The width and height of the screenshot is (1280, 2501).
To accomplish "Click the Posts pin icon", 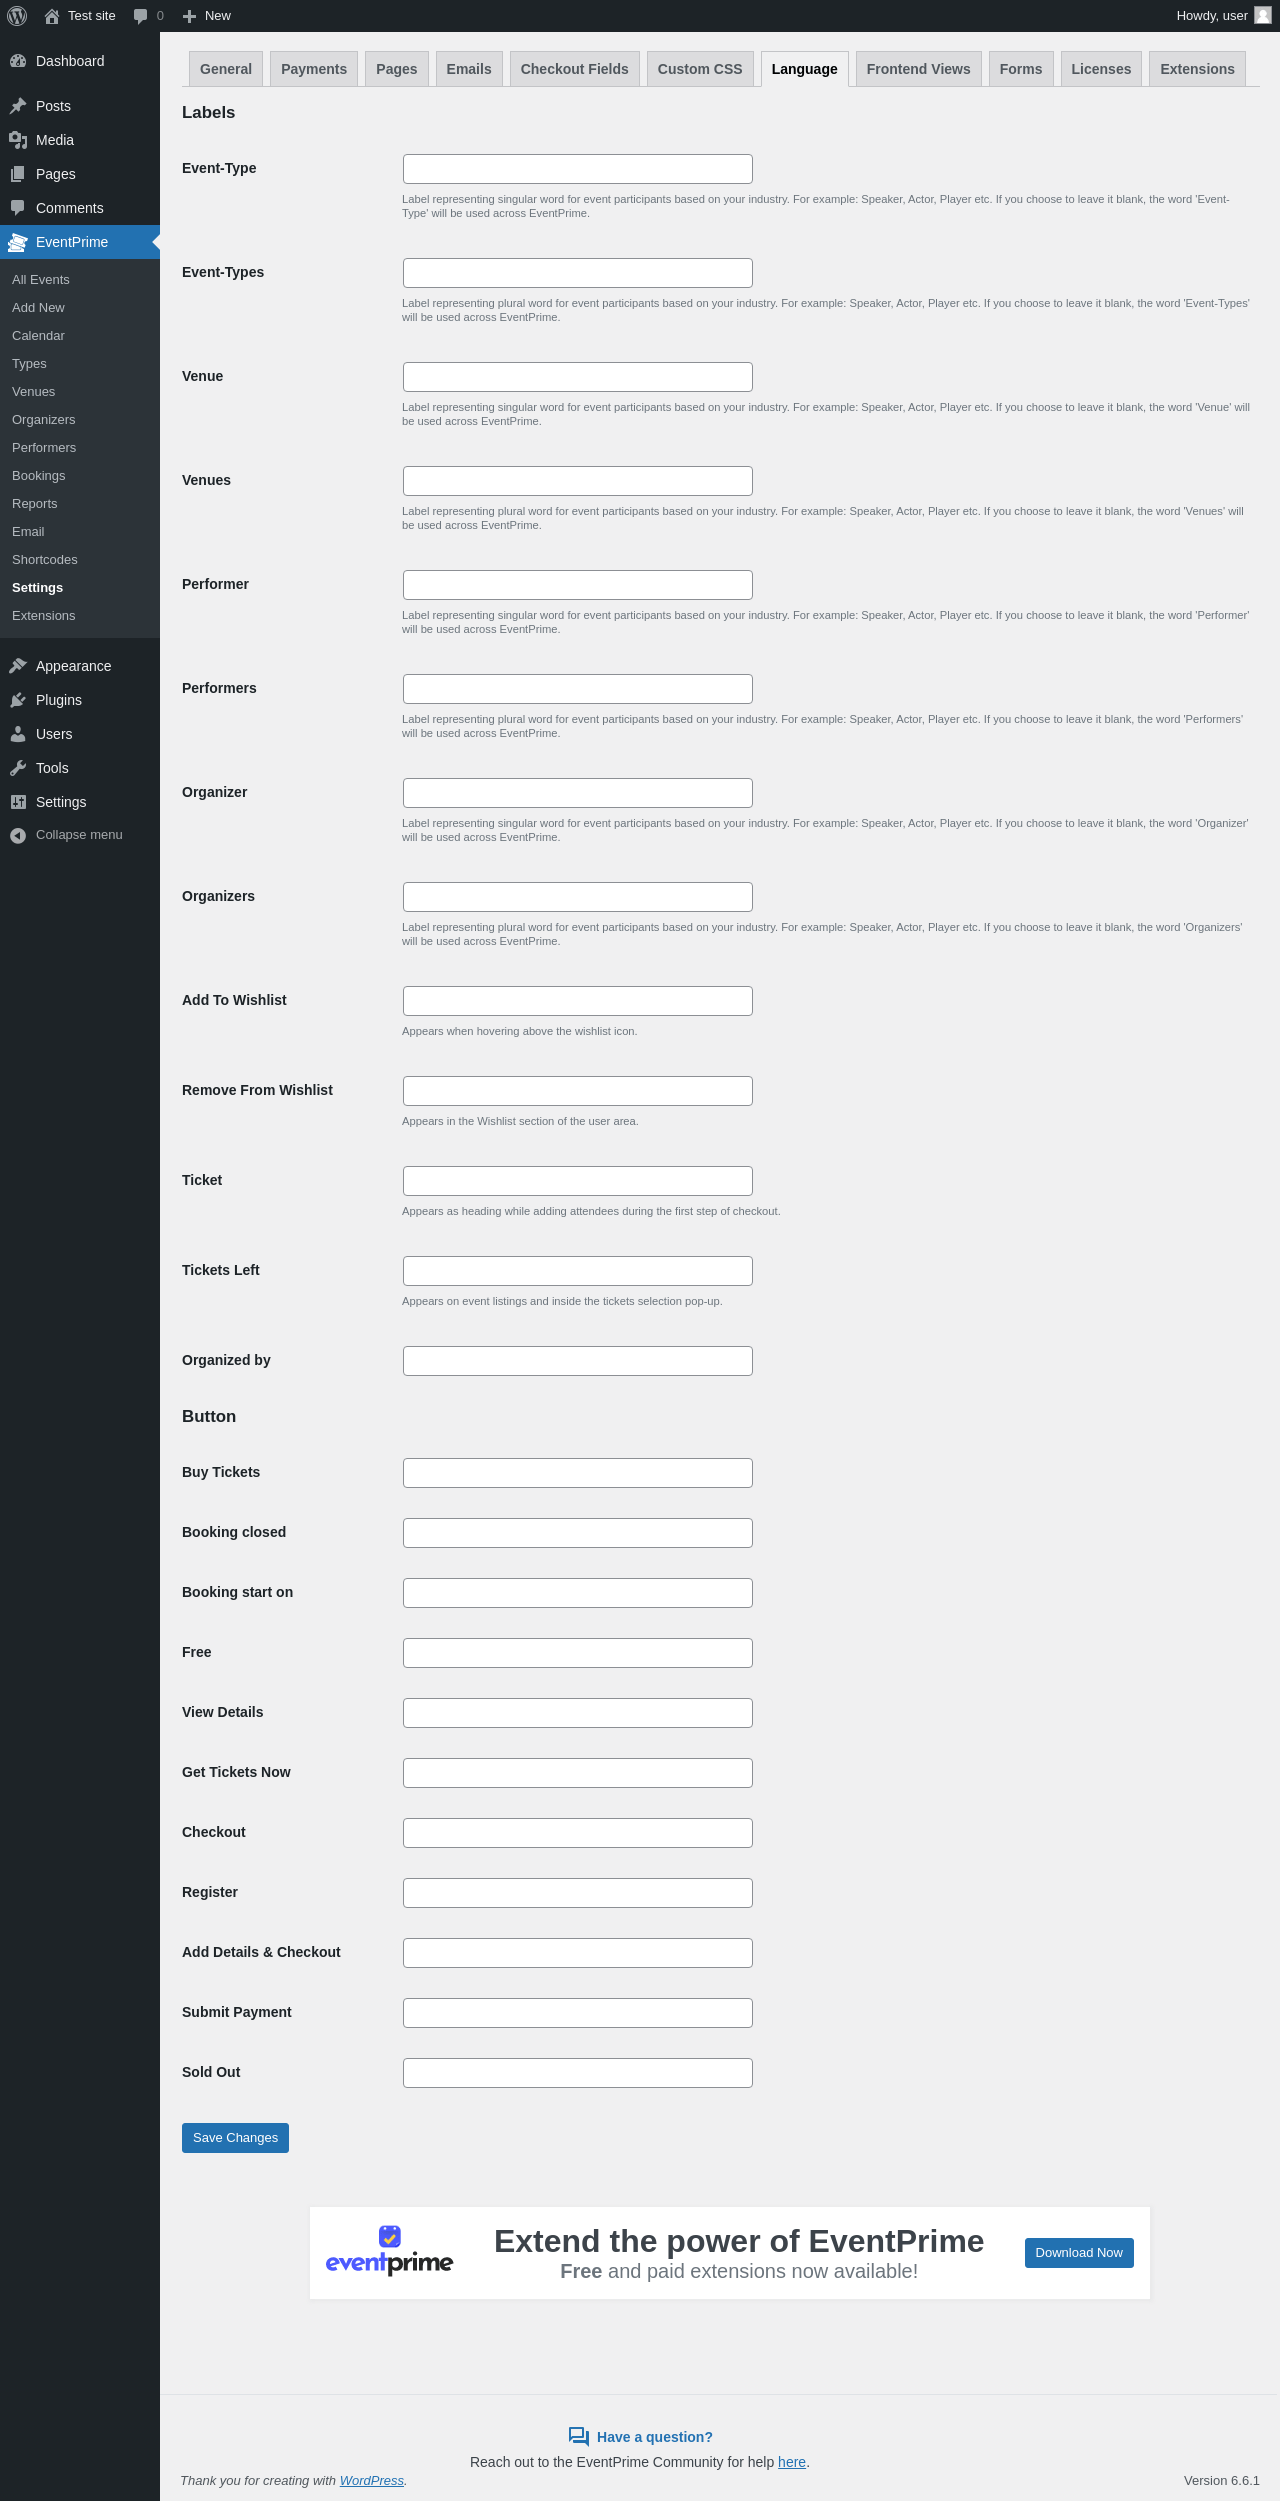I will click(18, 106).
